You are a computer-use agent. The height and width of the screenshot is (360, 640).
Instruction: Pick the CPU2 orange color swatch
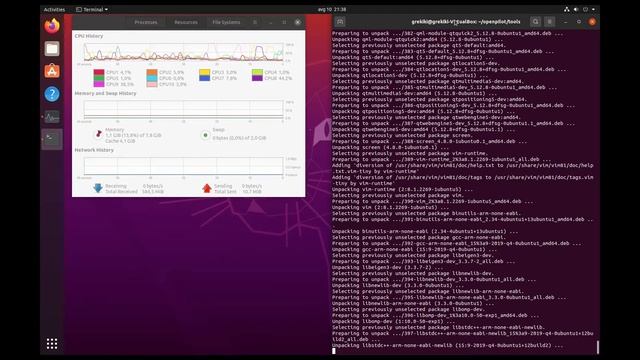tap(152, 72)
